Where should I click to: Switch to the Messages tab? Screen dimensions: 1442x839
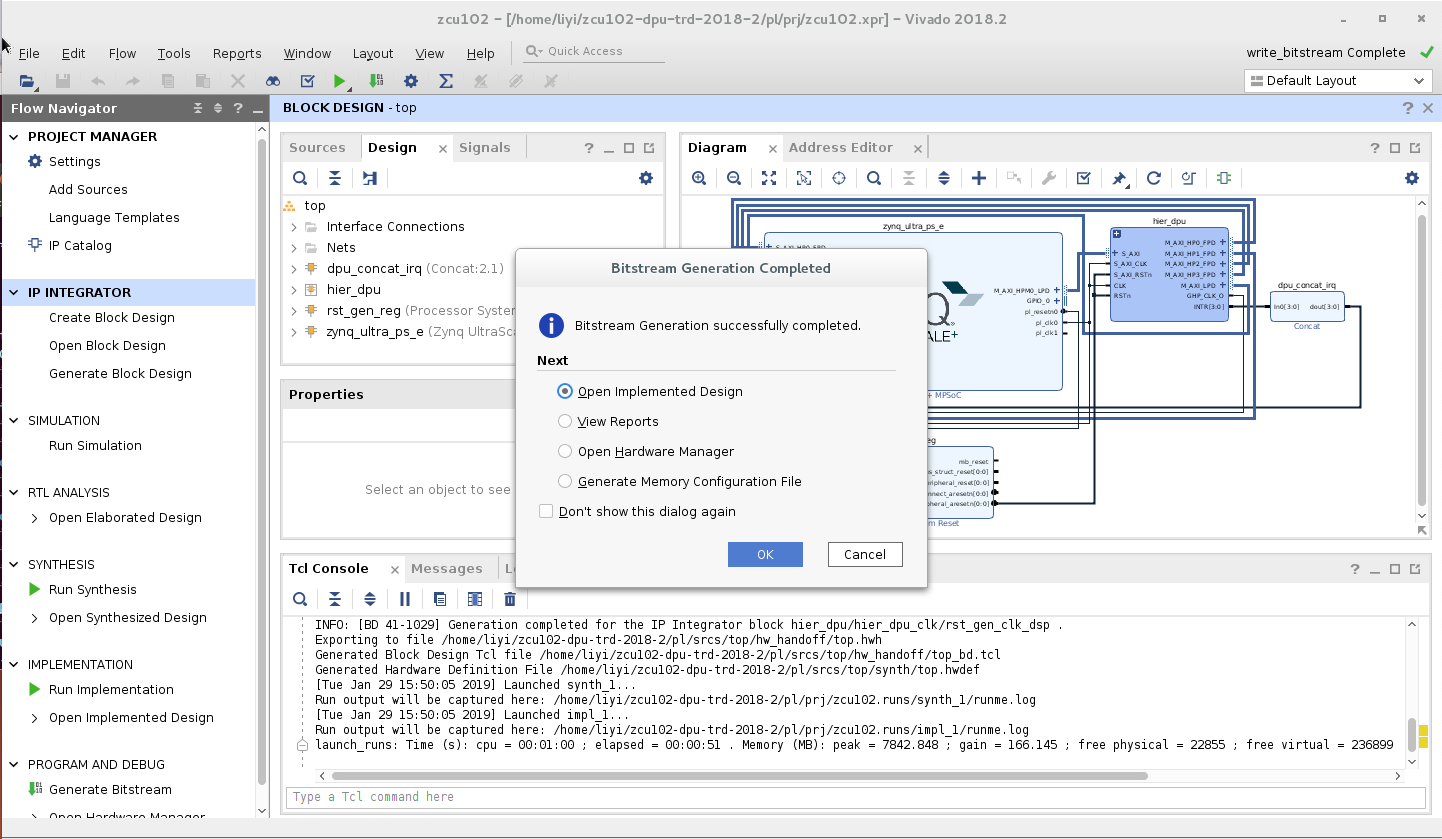(x=446, y=568)
